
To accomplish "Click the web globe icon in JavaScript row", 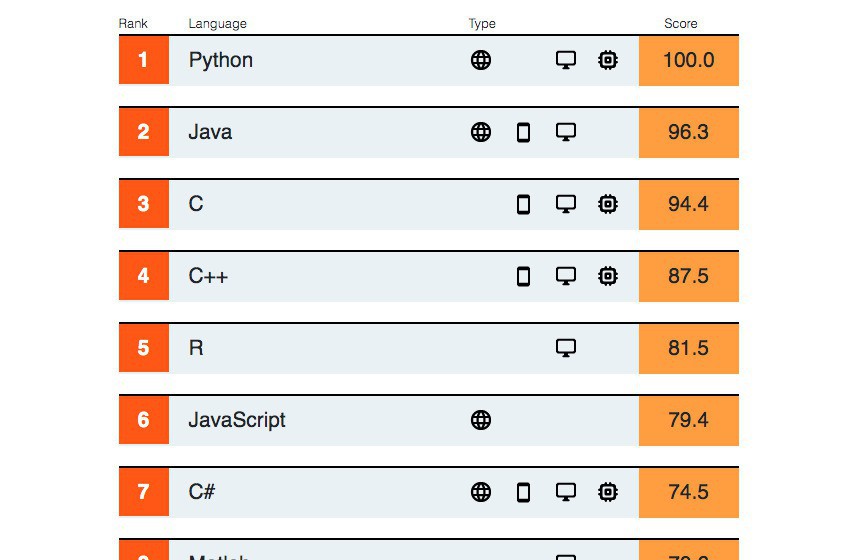I will pos(481,420).
